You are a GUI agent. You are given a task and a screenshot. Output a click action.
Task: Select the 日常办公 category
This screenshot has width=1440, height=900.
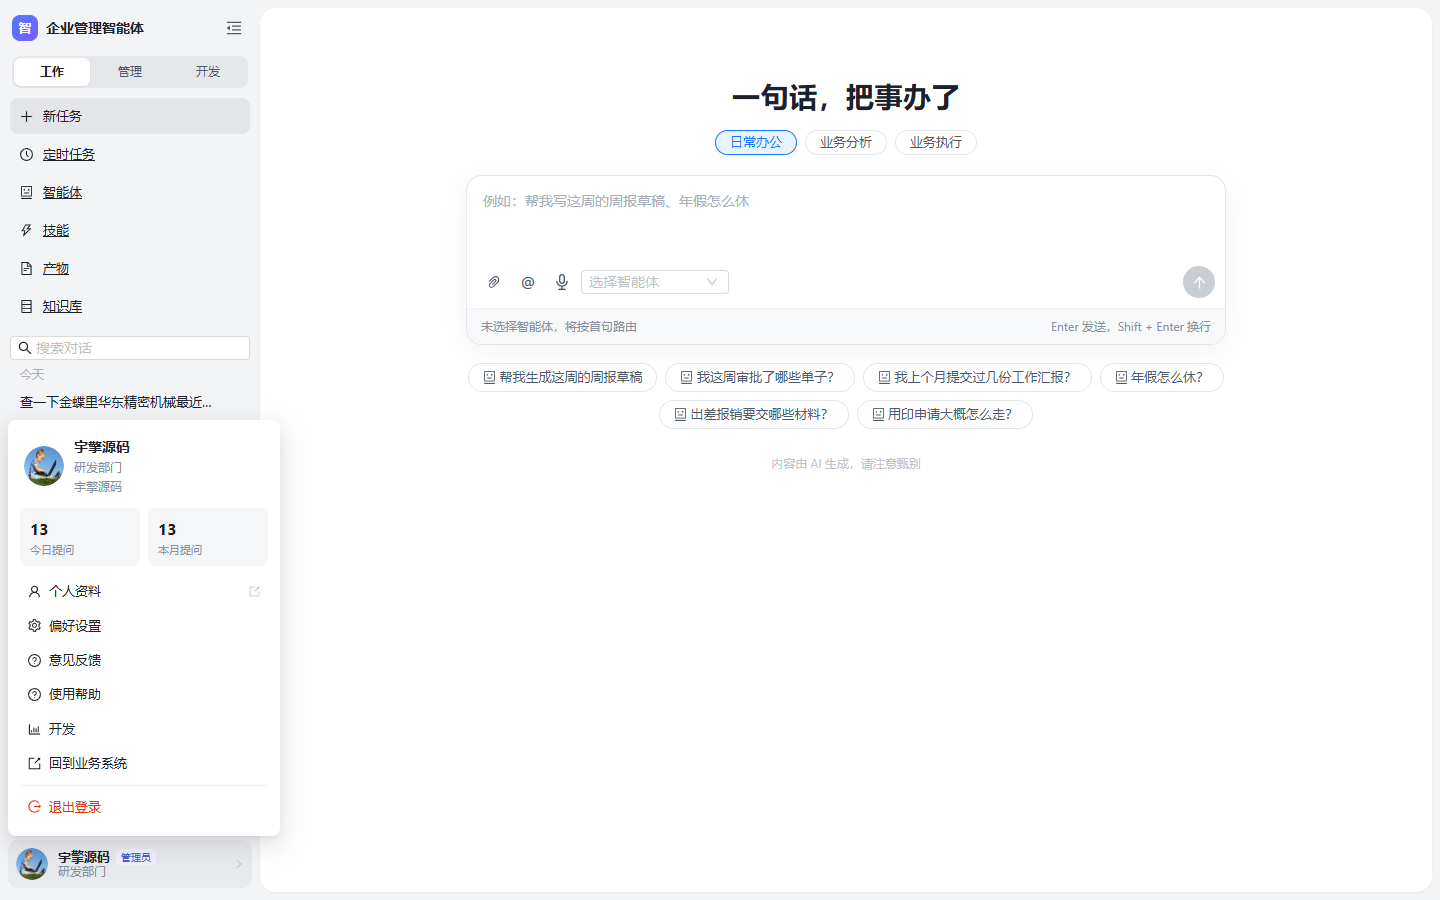click(756, 143)
